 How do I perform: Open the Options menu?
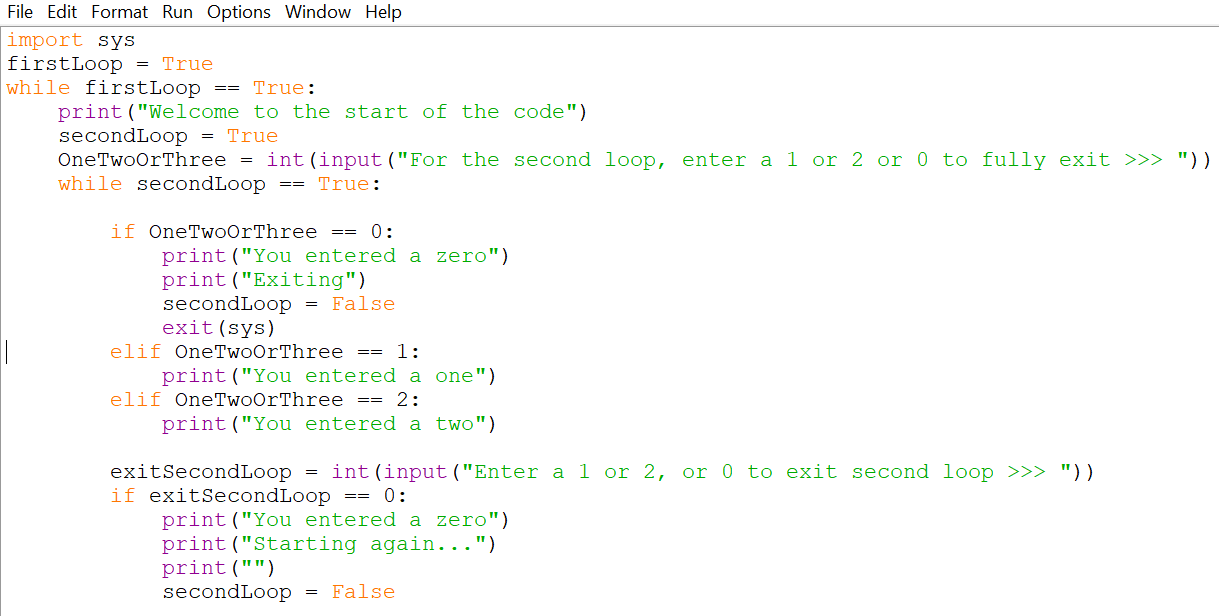(x=239, y=12)
